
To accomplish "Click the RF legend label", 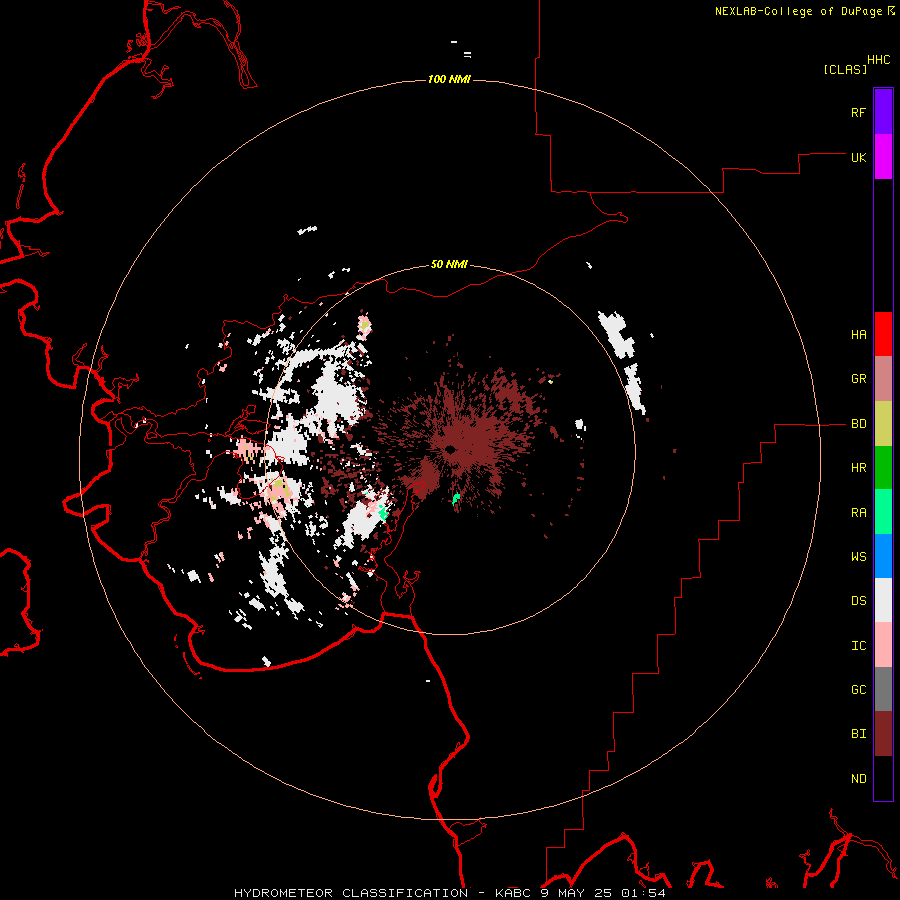I will pyautogui.click(x=858, y=112).
